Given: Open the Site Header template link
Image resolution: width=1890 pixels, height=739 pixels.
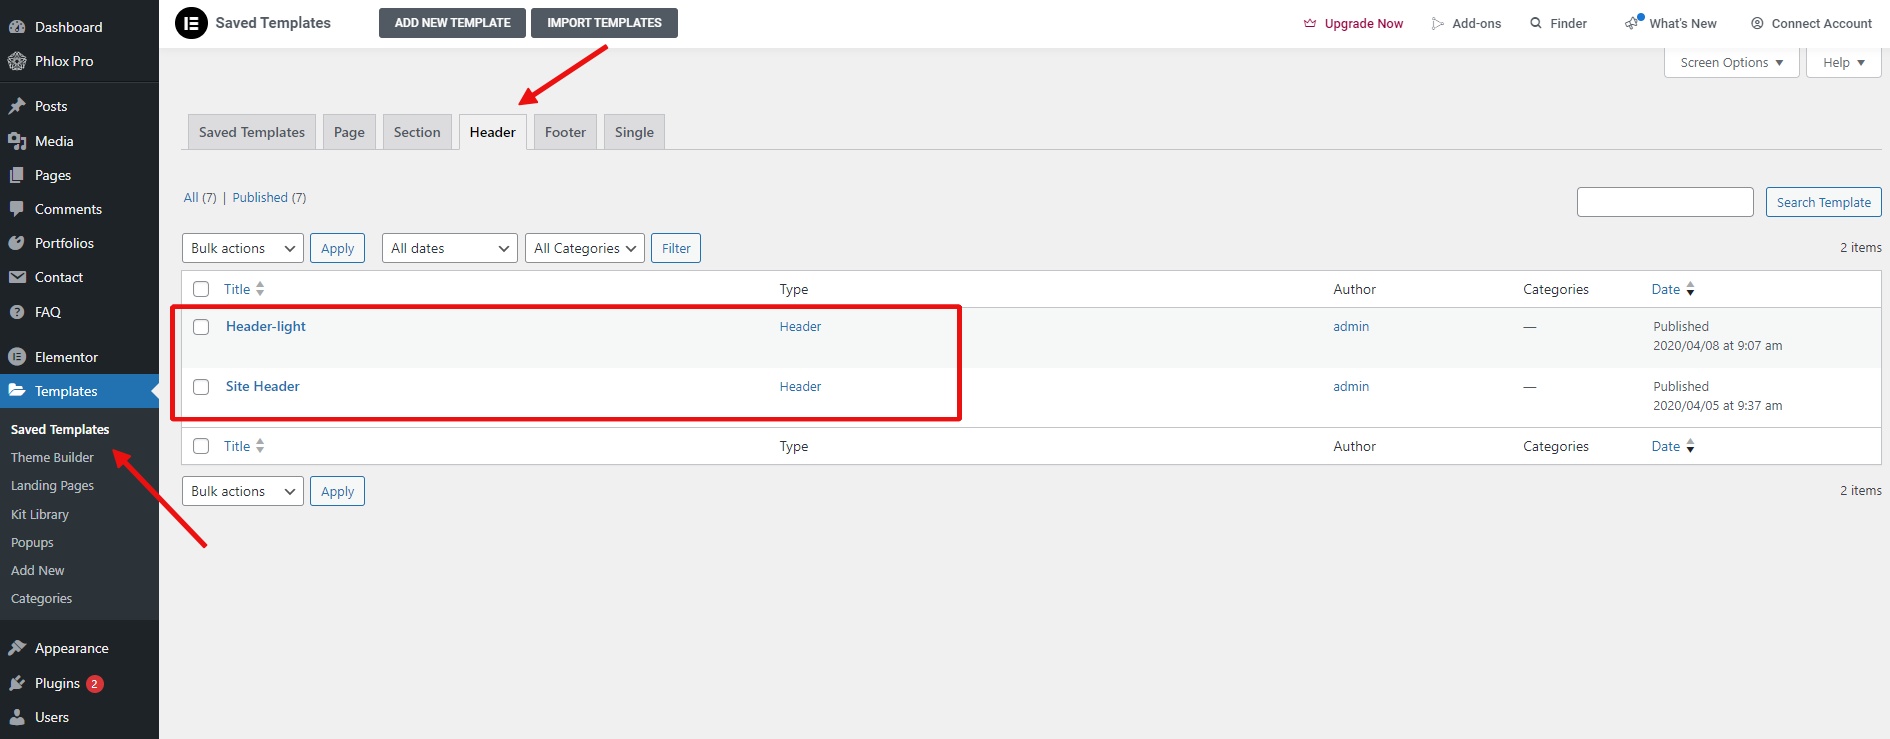Looking at the screenshot, I should pyautogui.click(x=263, y=386).
